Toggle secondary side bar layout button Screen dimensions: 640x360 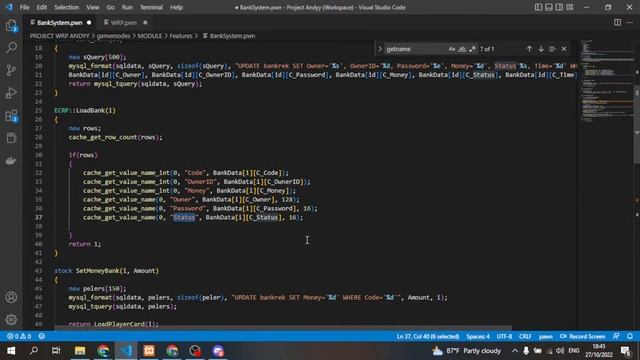pyautogui.click(x=559, y=7)
